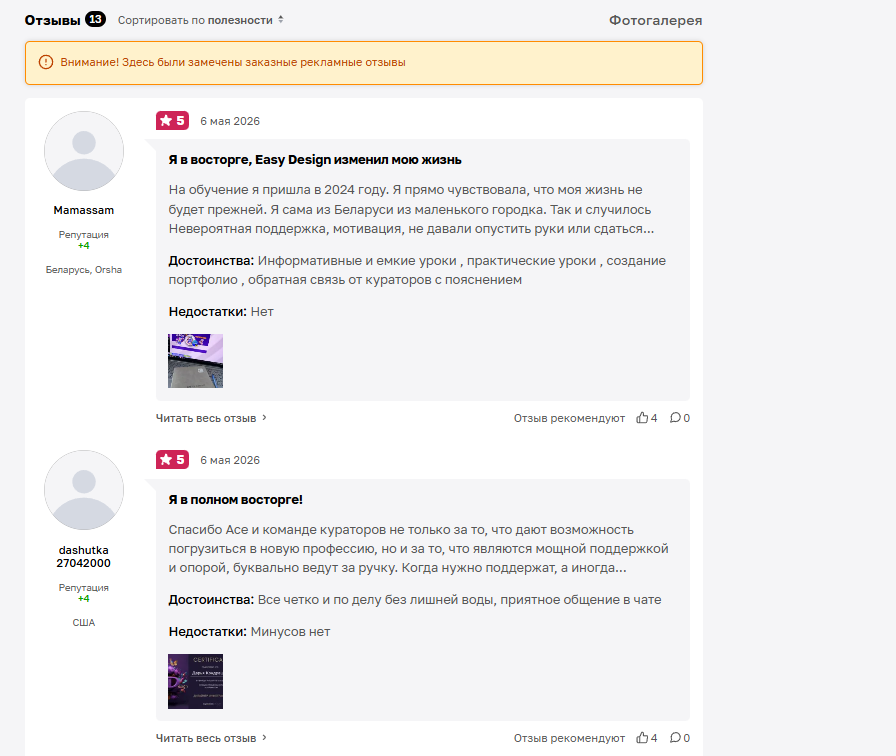Click 'США' location under dashutka
This screenshot has width=896, height=756.
click(84, 623)
